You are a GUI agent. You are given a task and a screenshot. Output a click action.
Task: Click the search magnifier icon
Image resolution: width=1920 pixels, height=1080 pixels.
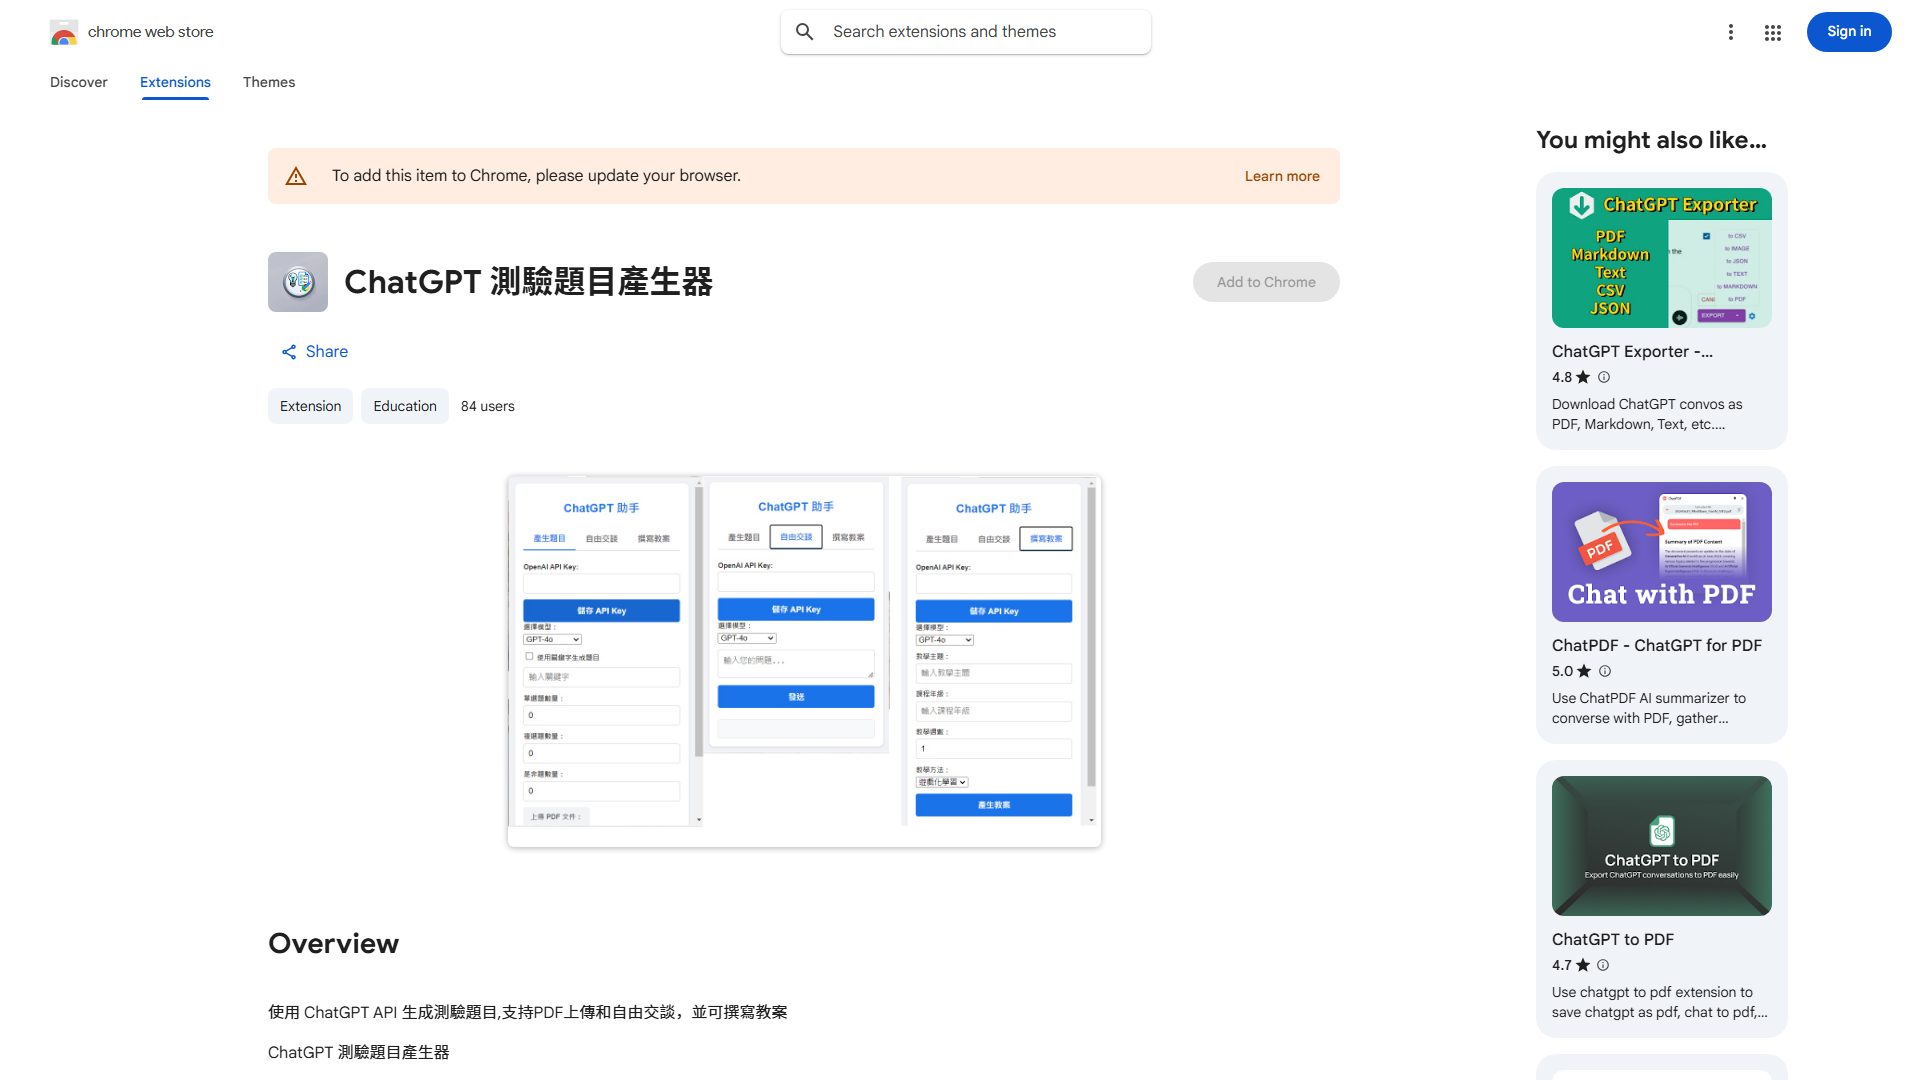coord(805,31)
